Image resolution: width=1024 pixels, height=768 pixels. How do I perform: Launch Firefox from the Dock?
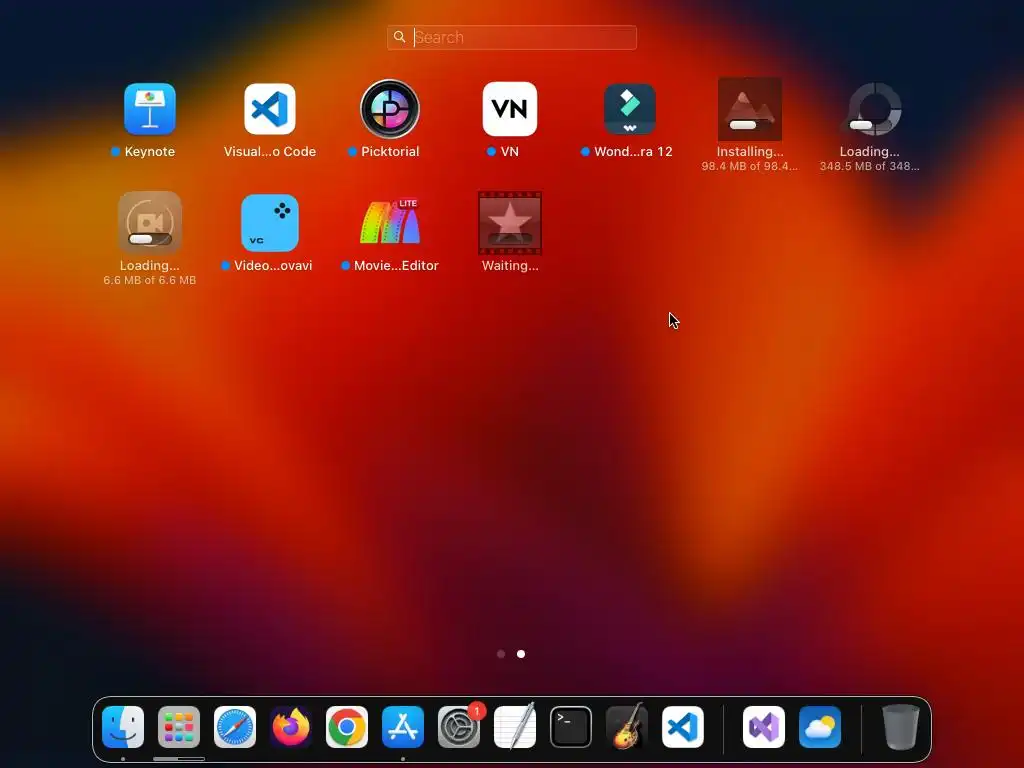(291, 727)
